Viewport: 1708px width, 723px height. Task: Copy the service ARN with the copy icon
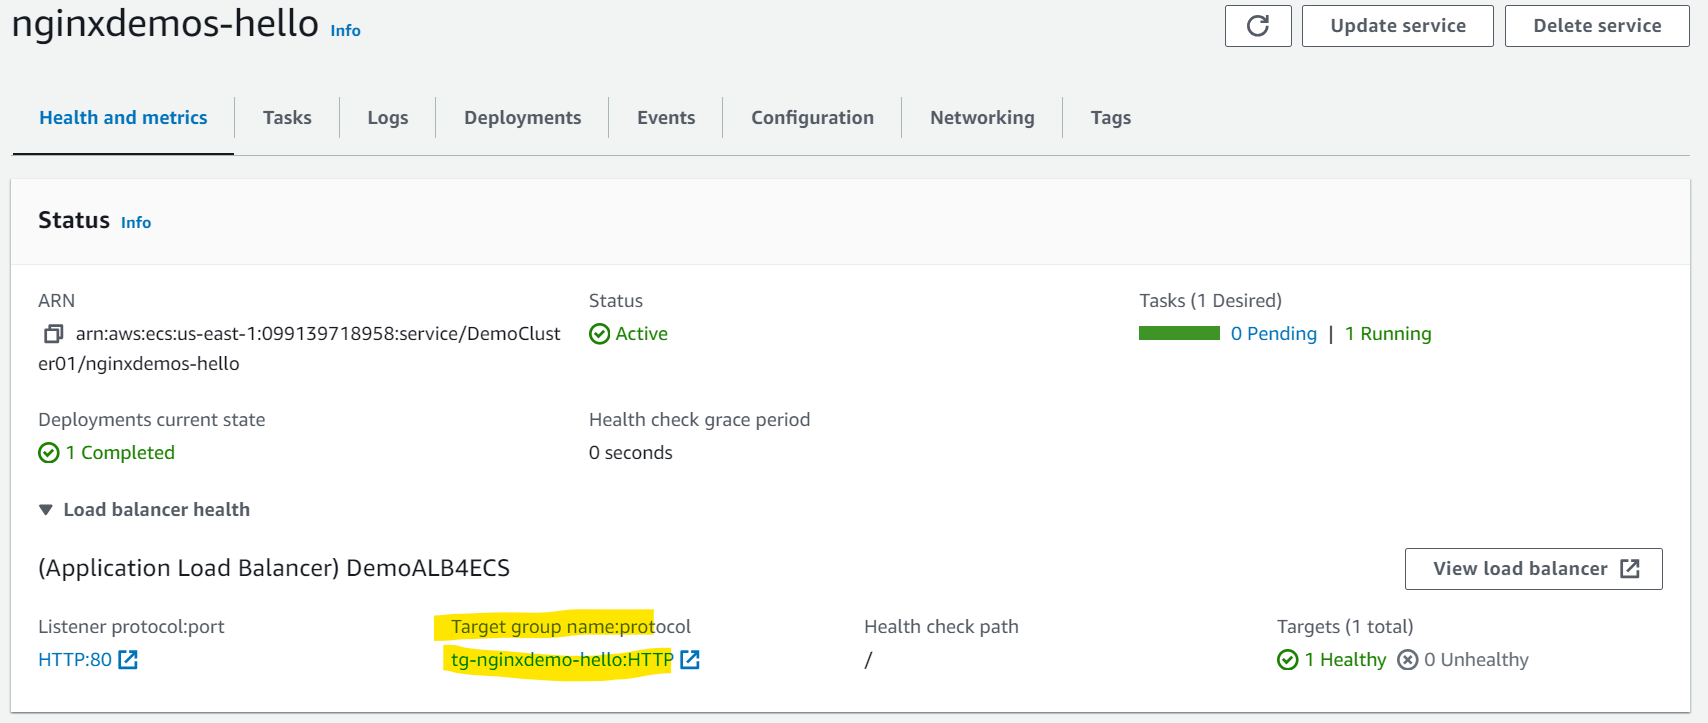(53, 334)
